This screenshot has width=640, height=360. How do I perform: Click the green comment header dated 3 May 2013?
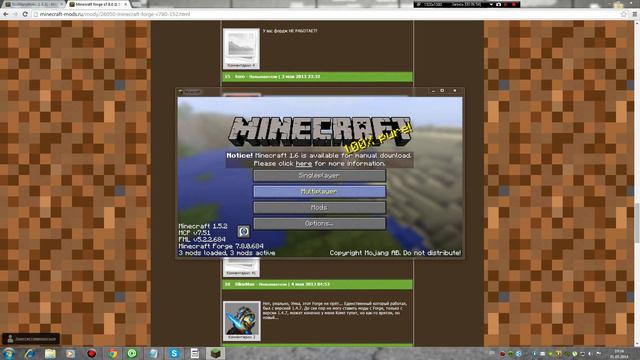(x=317, y=76)
